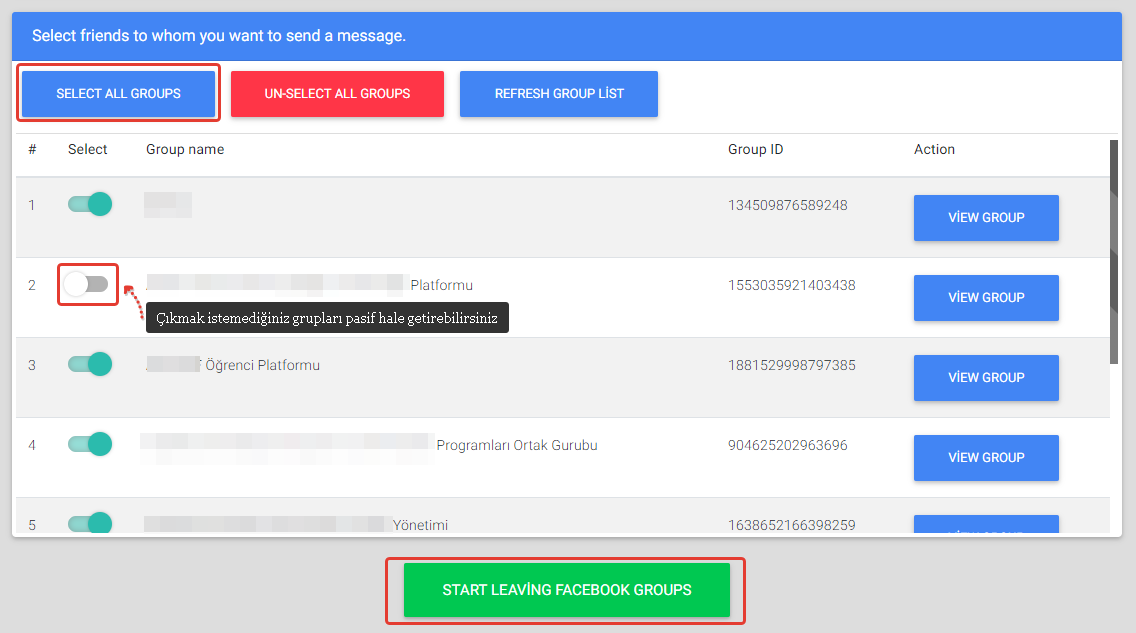Toggle the Yönetimi group switch in row 5
The height and width of the screenshot is (633, 1136).
coord(90,523)
